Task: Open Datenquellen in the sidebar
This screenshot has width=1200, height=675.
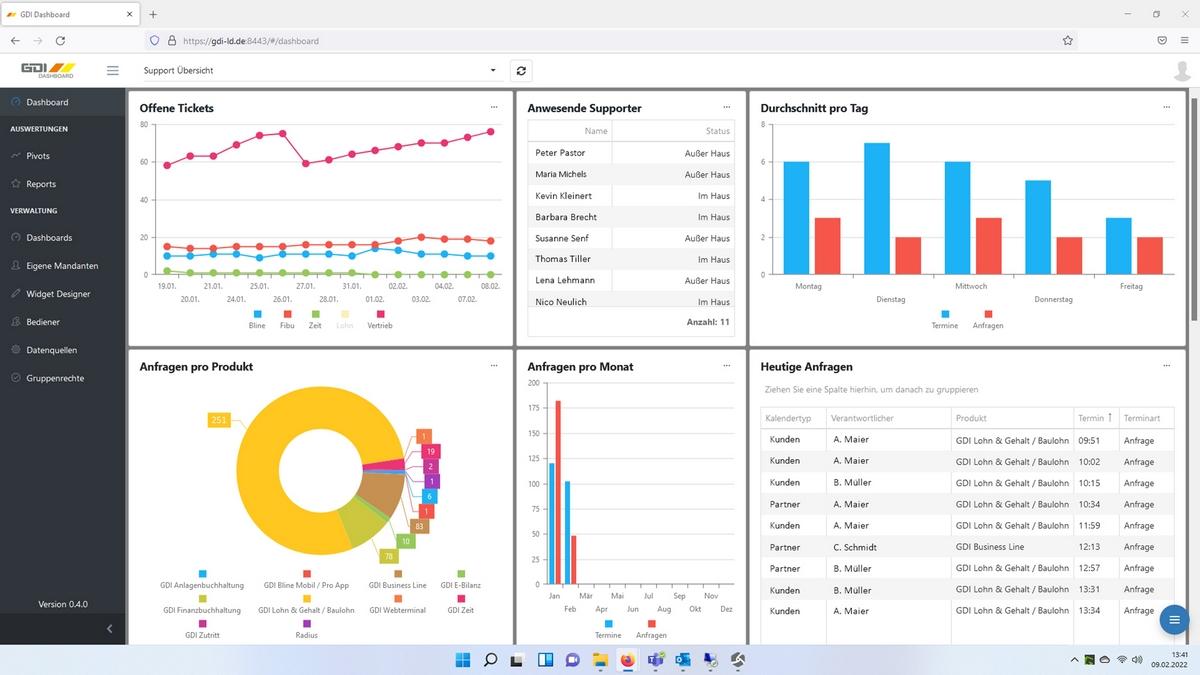Action: tap(51, 350)
